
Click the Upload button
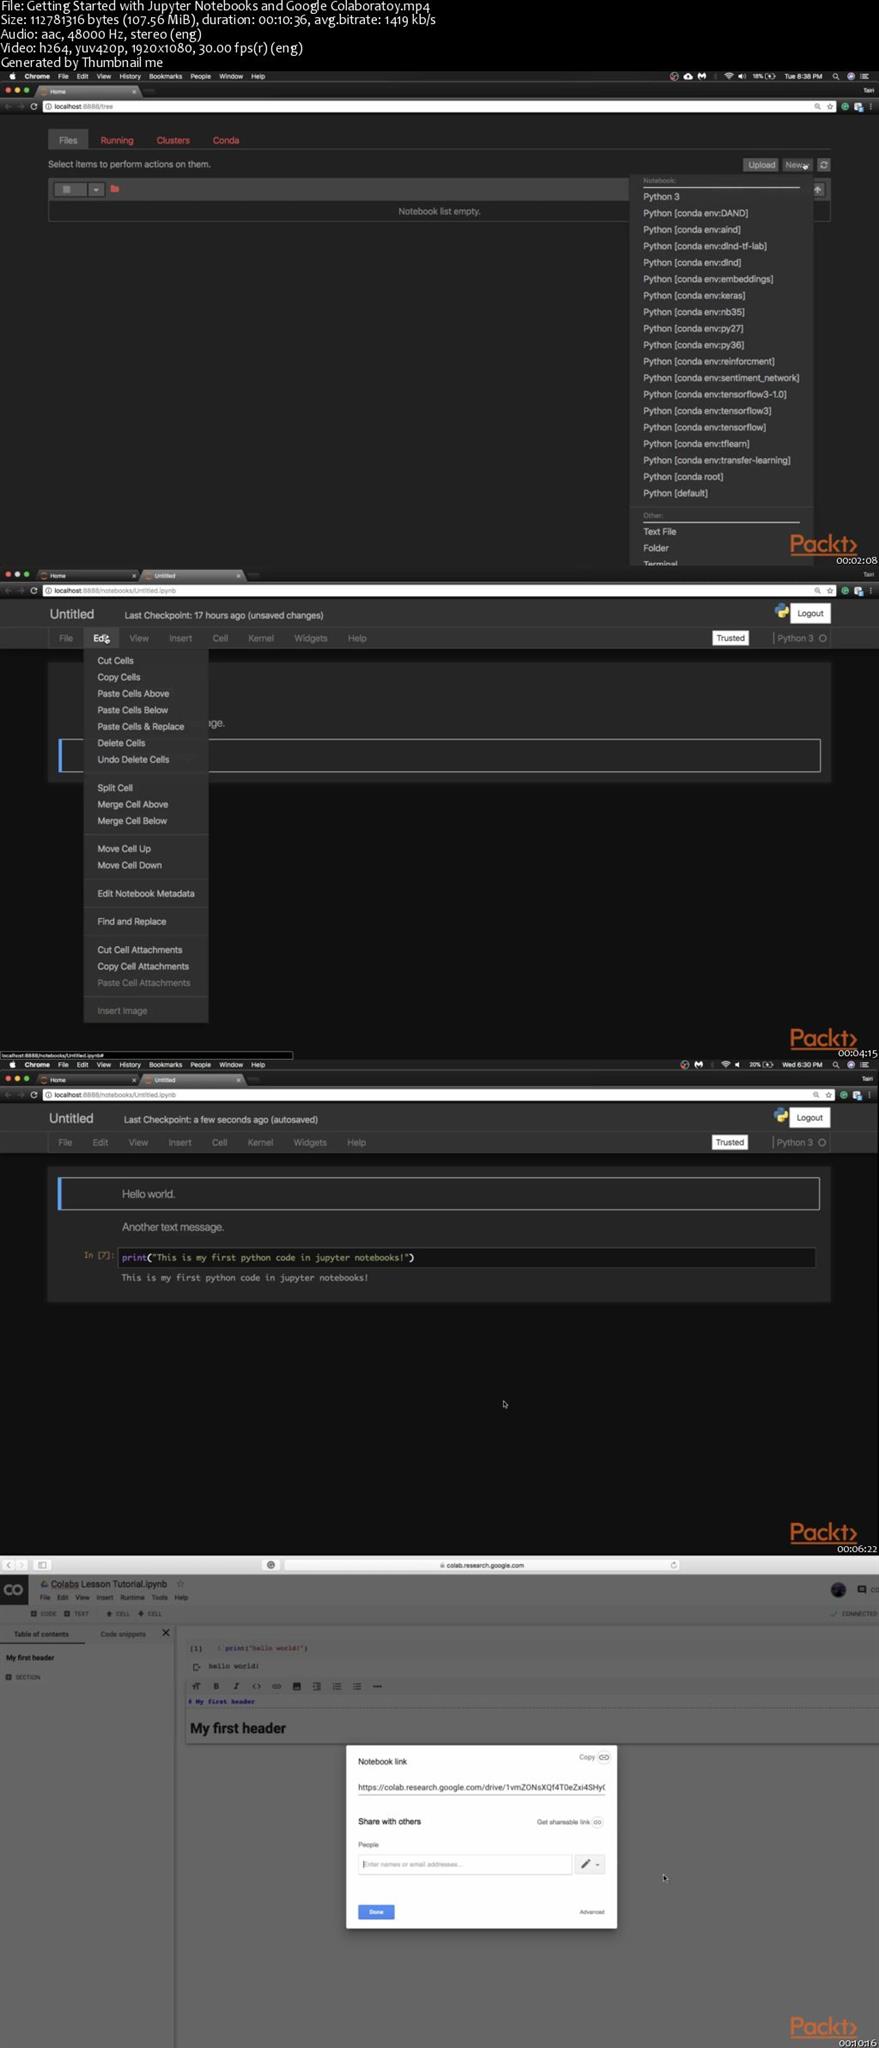[x=761, y=165]
